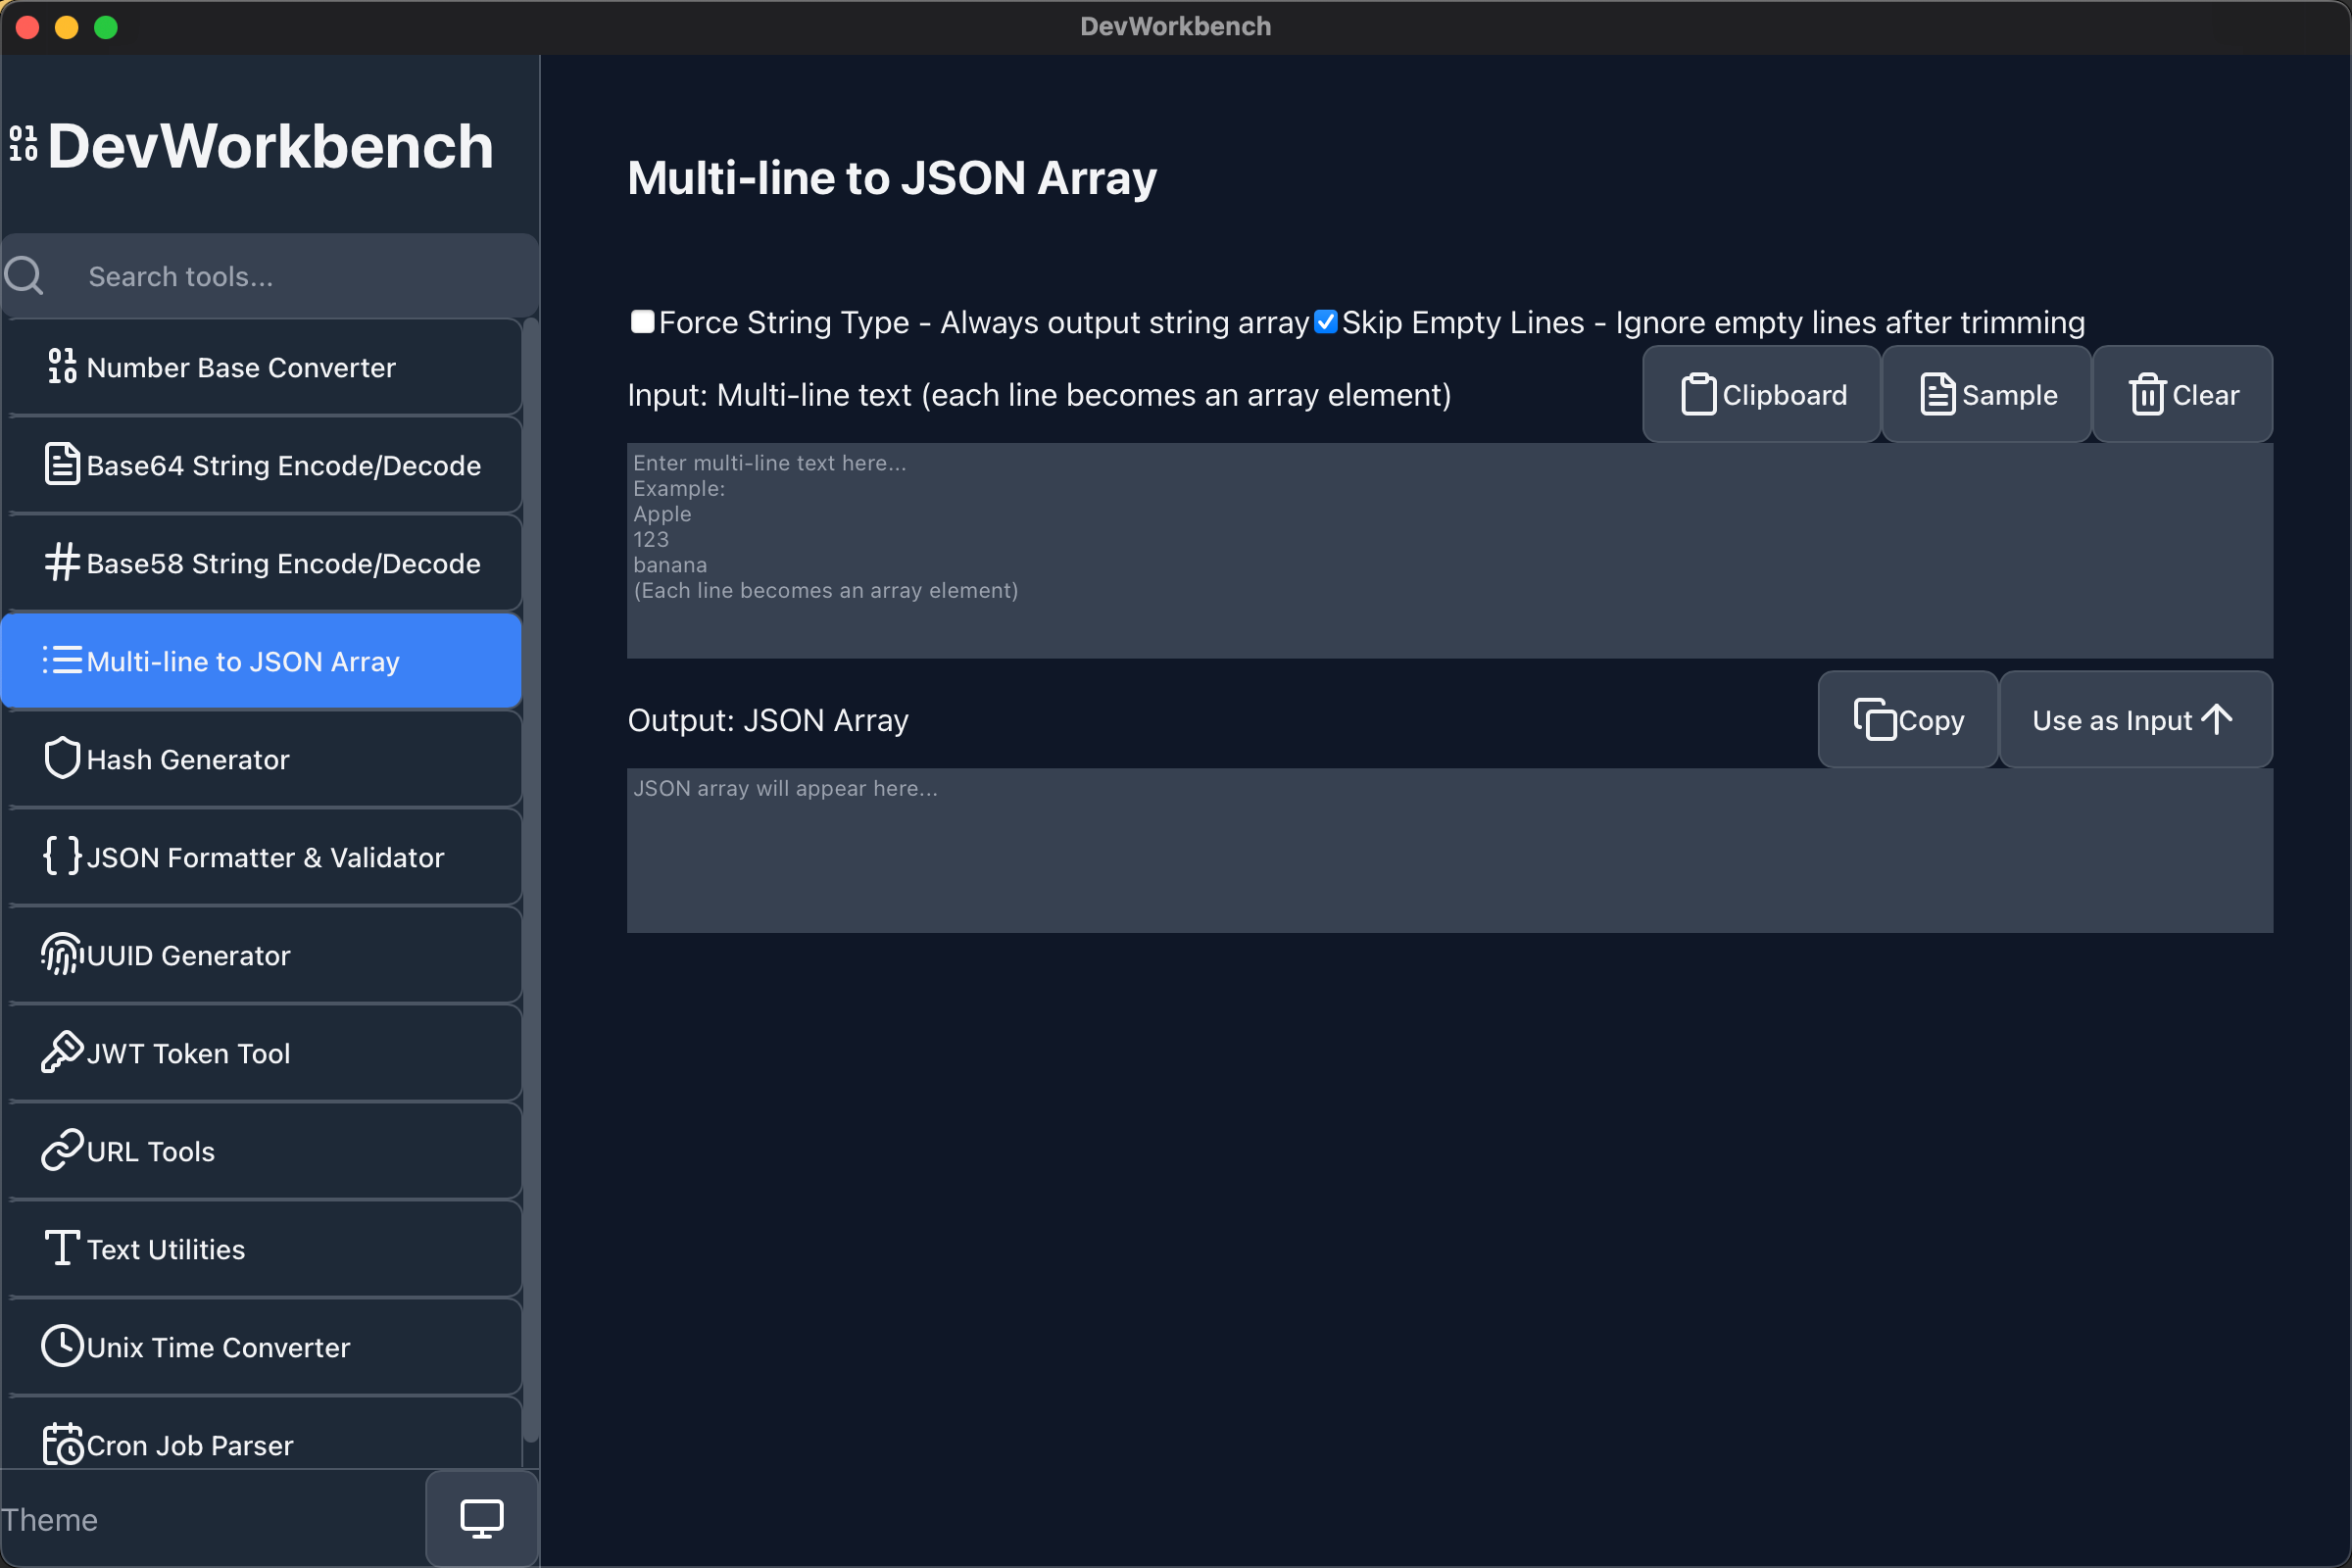Click the 'Input: Multi-line text' label
Screen dimensions: 2352x1568
tap(1039, 395)
